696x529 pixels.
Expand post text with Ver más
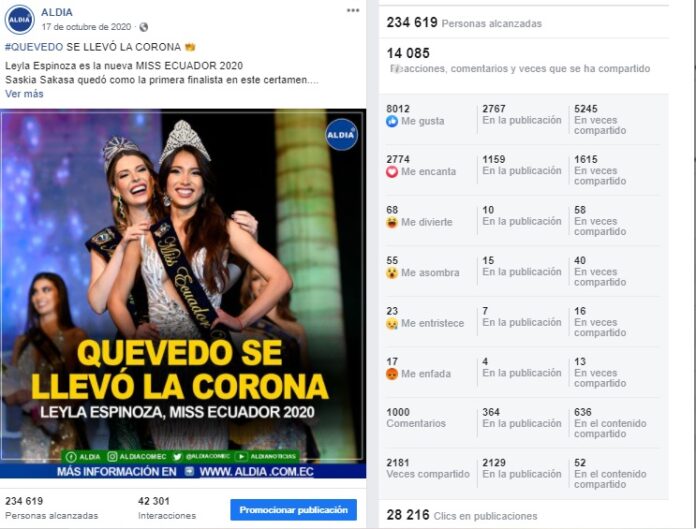[24, 94]
